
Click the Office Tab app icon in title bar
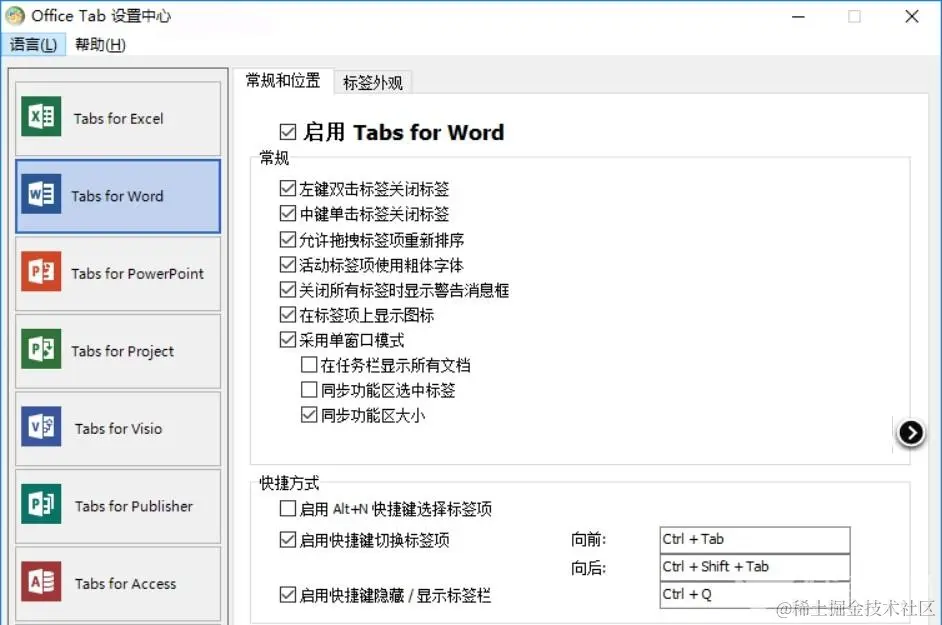[x=14, y=16]
